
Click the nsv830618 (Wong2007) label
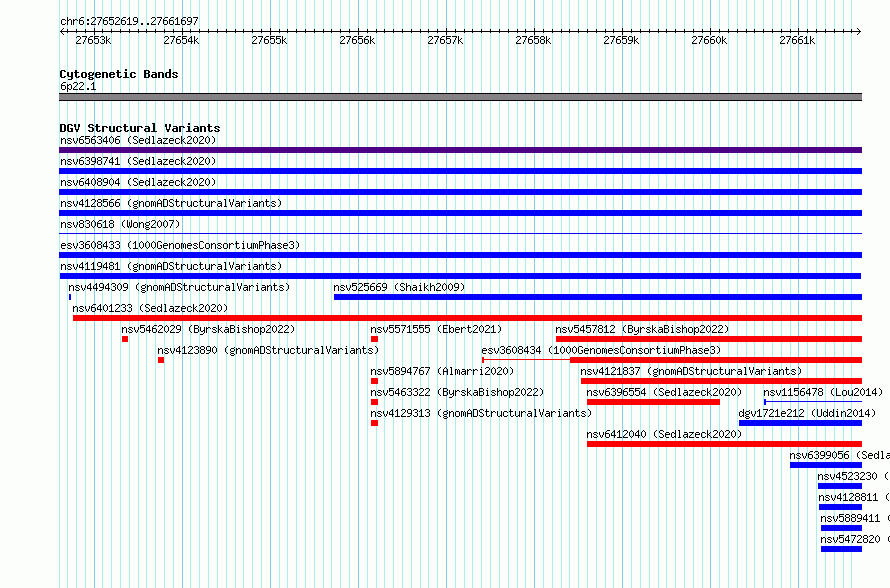[120, 224]
